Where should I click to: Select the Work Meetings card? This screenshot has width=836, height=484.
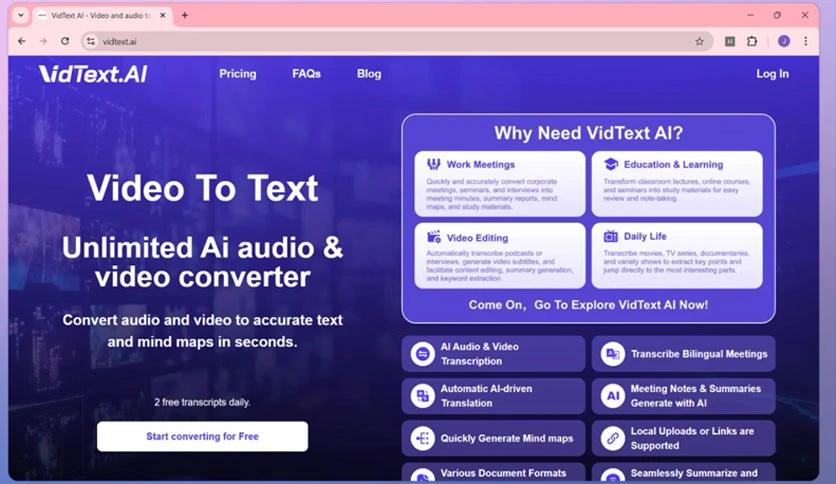[499, 183]
